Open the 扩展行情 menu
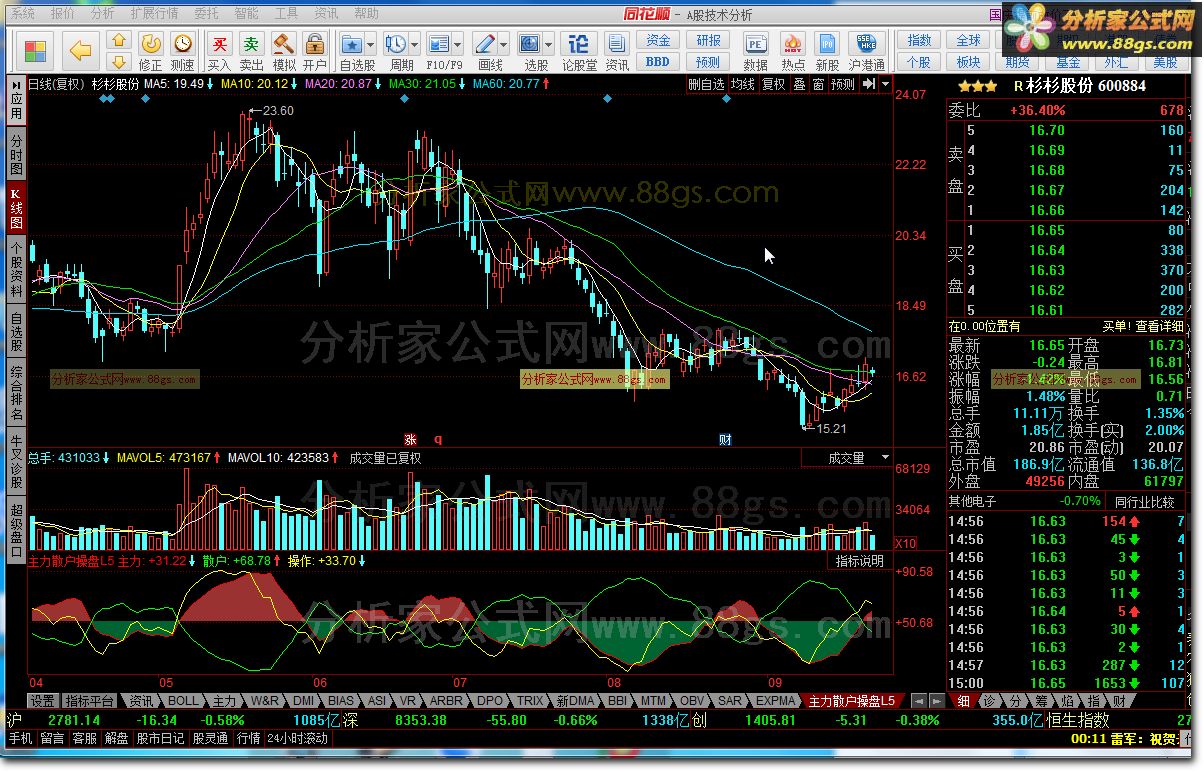This screenshot has height=771, width=1204. pyautogui.click(x=154, y=14)
